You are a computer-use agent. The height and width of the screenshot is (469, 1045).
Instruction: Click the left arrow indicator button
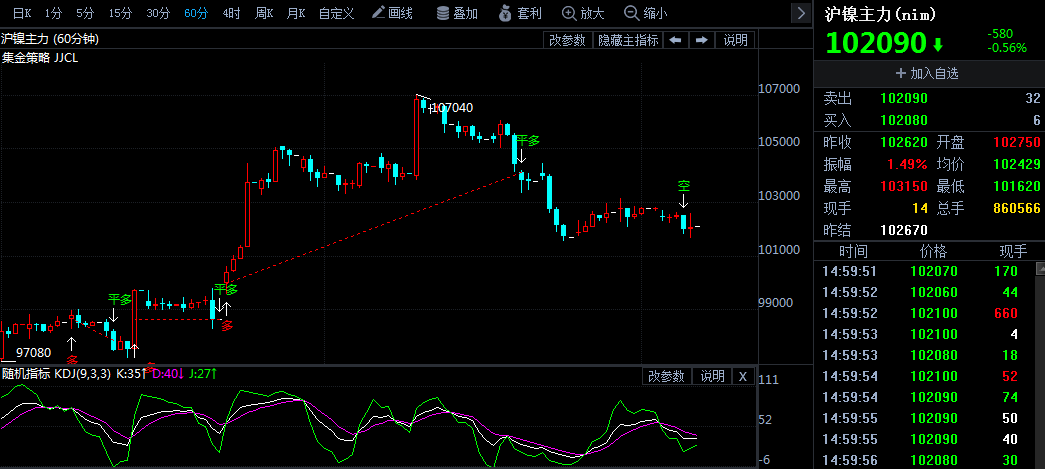coord(675,40)
